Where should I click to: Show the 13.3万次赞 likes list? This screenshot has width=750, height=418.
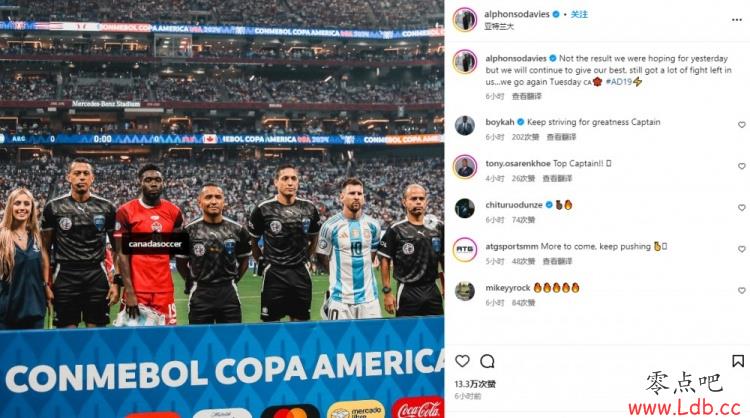(475, 384)
